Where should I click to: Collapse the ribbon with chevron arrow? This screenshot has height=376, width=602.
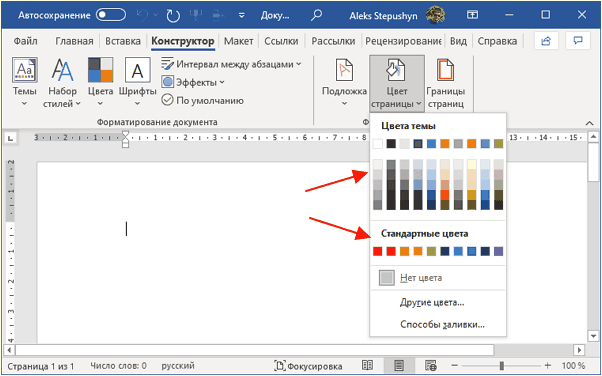point(589,123)
